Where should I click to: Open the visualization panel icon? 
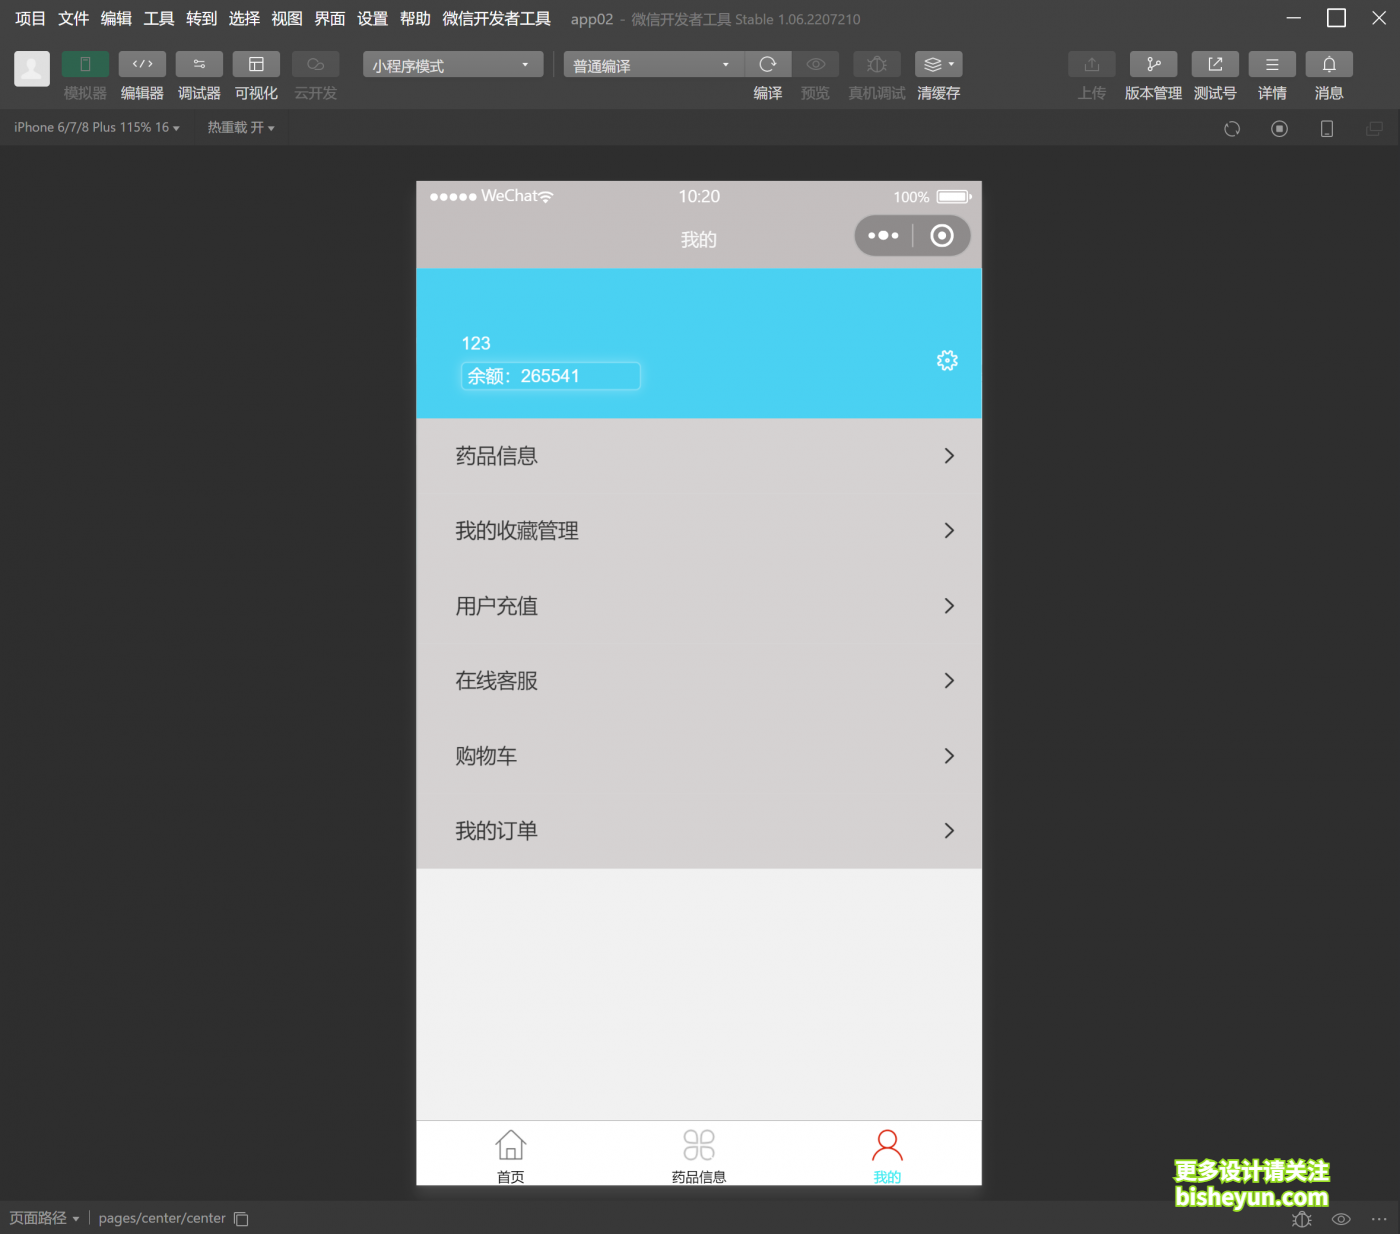pyautogui.click(x=256, y=65)
